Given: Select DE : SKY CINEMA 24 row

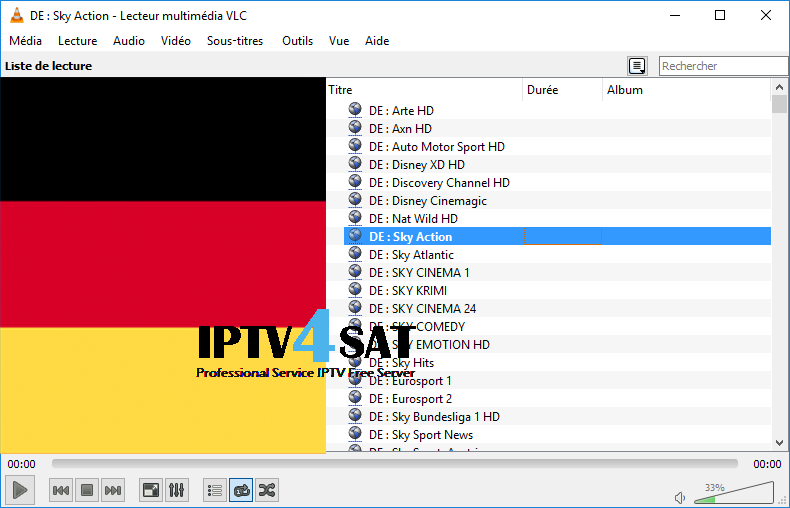Looking at the screenshot, I should pyautogui.click(x=557, y=308).
